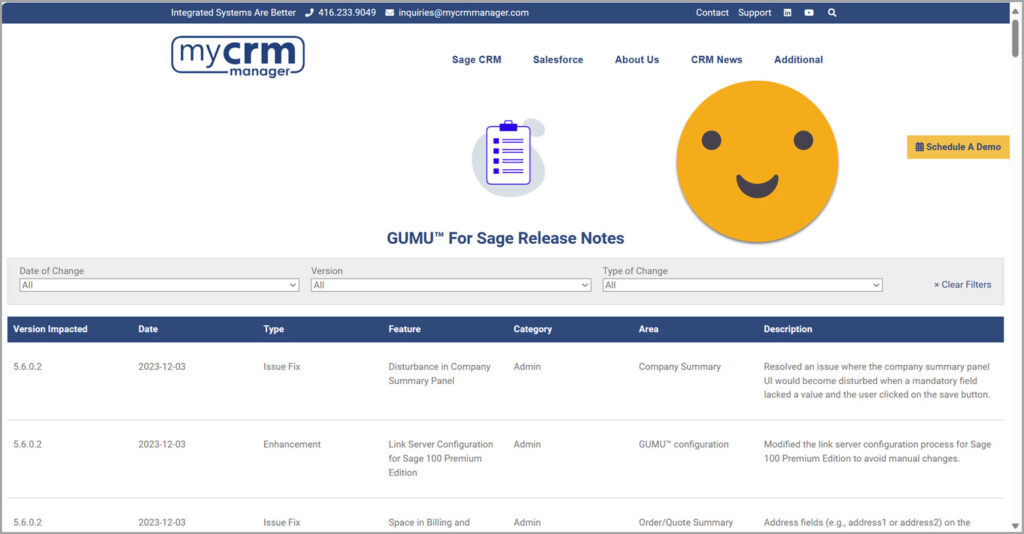Open the Additional menu item

798,60
